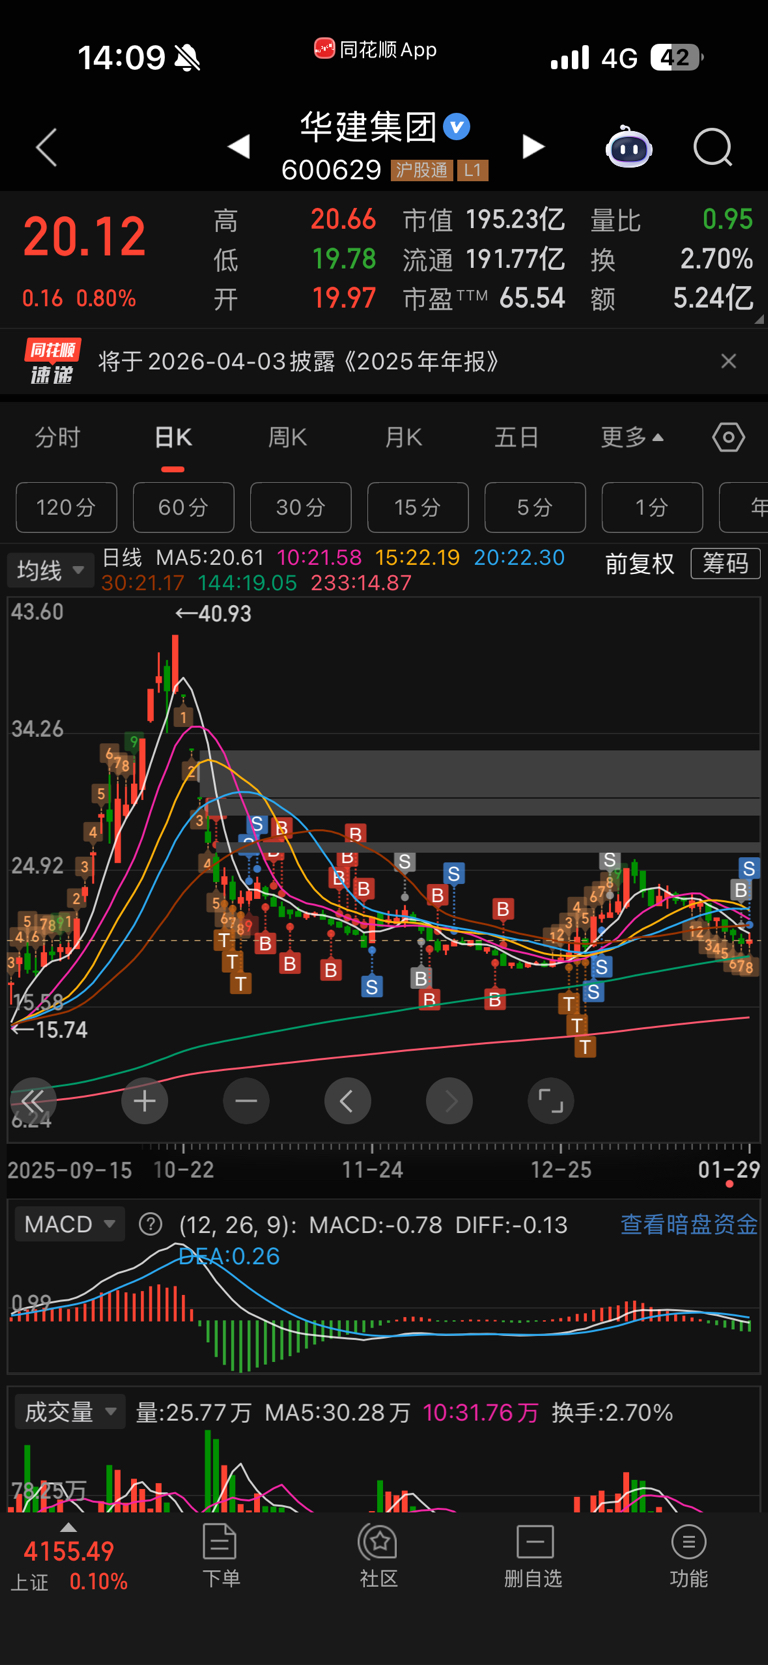Switch to 五日 tab

point(517,437)
